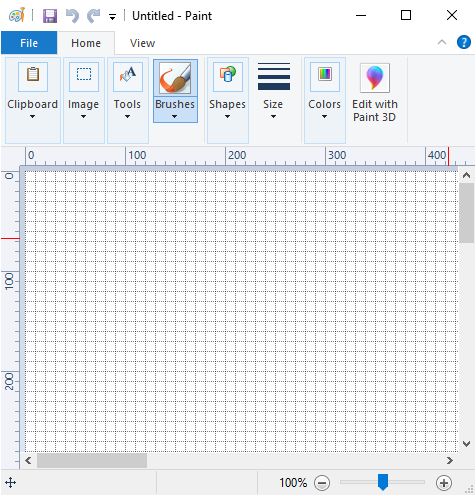476x496 pixels.
Task: Click the horizontal scrollbar right arrow
Action: 450,460
